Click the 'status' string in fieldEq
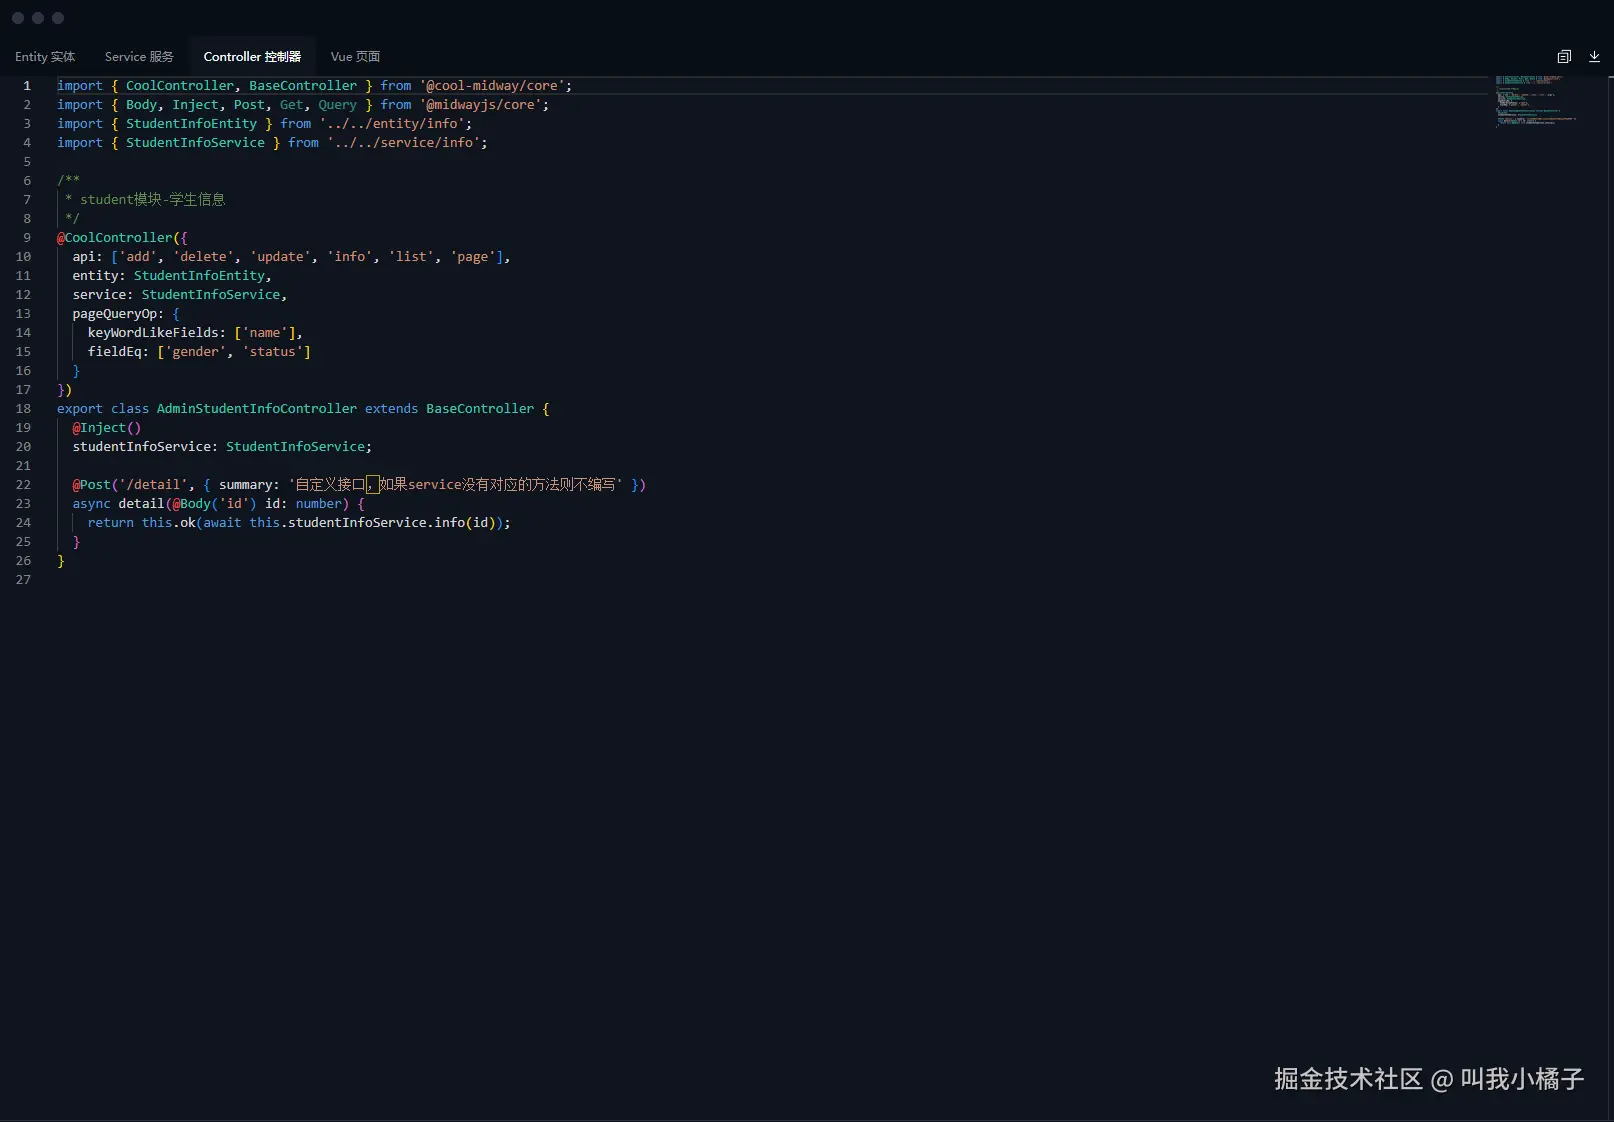The height and width of the screenshot is (1122, 1614). (273, 352)
